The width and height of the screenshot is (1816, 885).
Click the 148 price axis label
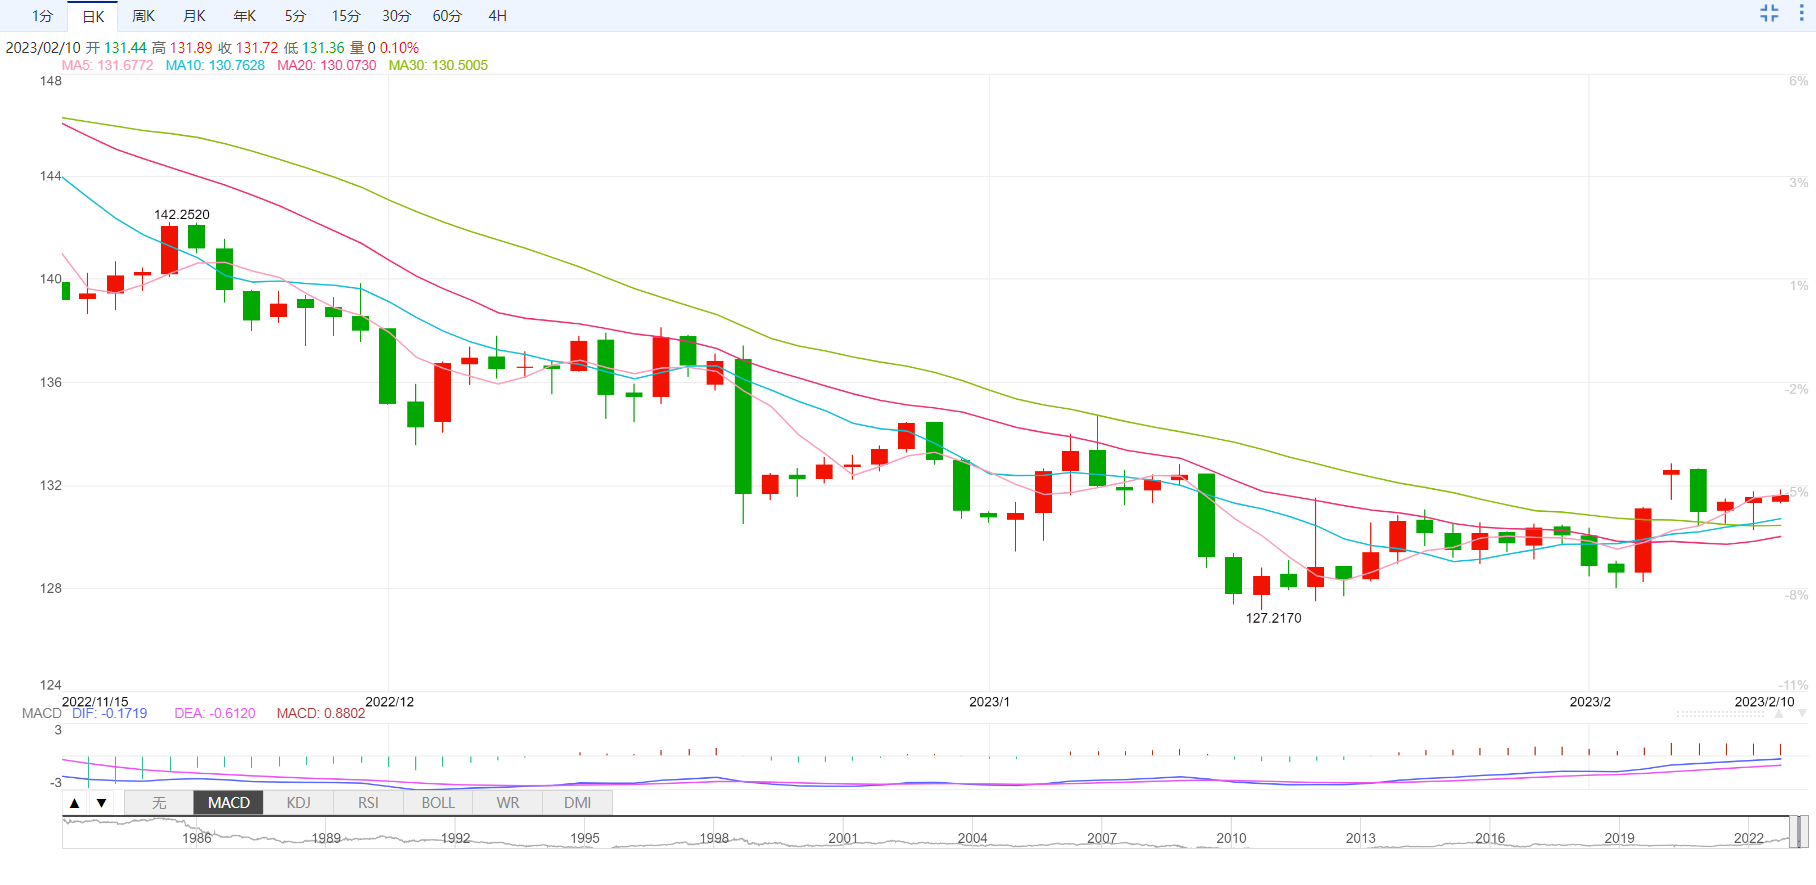[x=51, y=81]
